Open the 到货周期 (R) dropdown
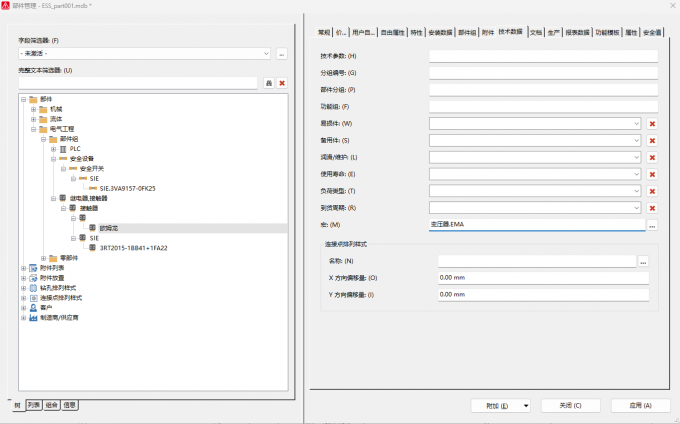680x424 pixels. [x=636, y=209]
